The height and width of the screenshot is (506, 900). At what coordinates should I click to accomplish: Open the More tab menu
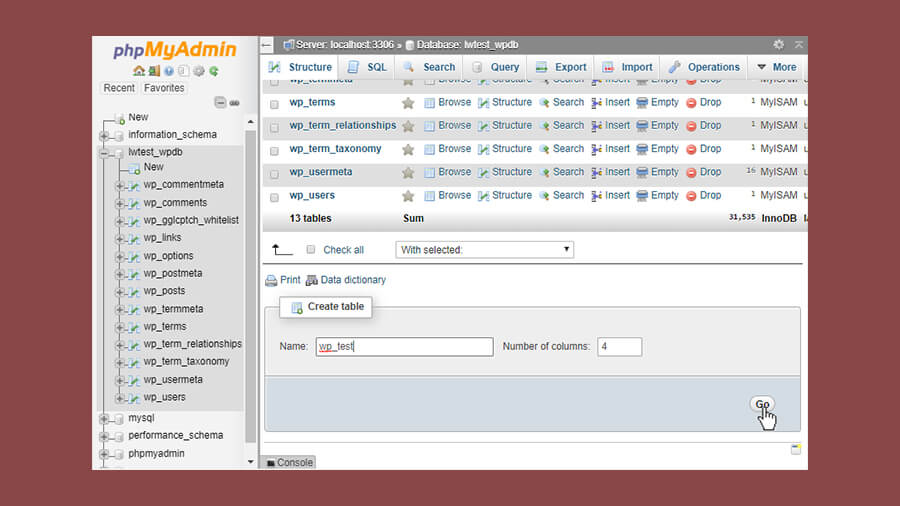(x=777, y=67)
